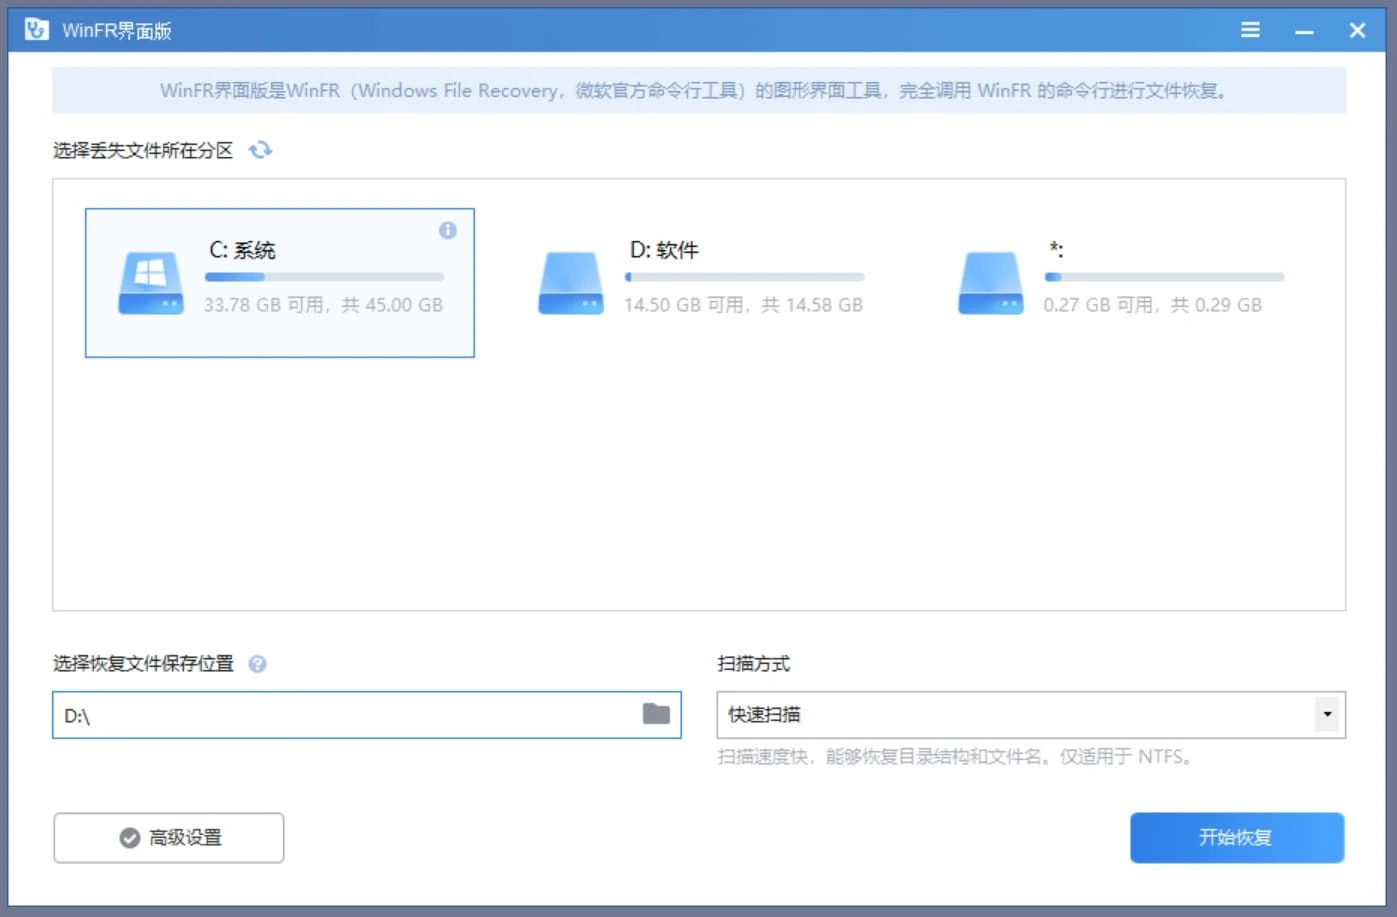Click the WinFR logo in the title bar
This screenshot has width=1397, height=917.
pyautogui.click(x=38, y=29)
